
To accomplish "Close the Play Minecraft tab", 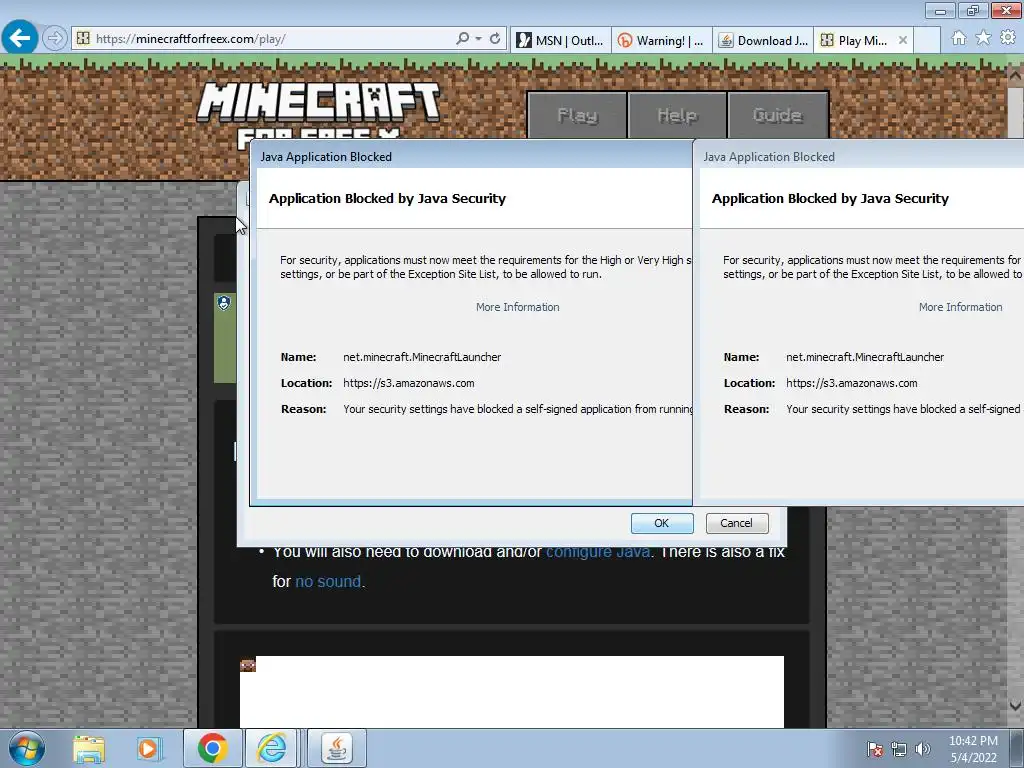I will click(903, 40).
